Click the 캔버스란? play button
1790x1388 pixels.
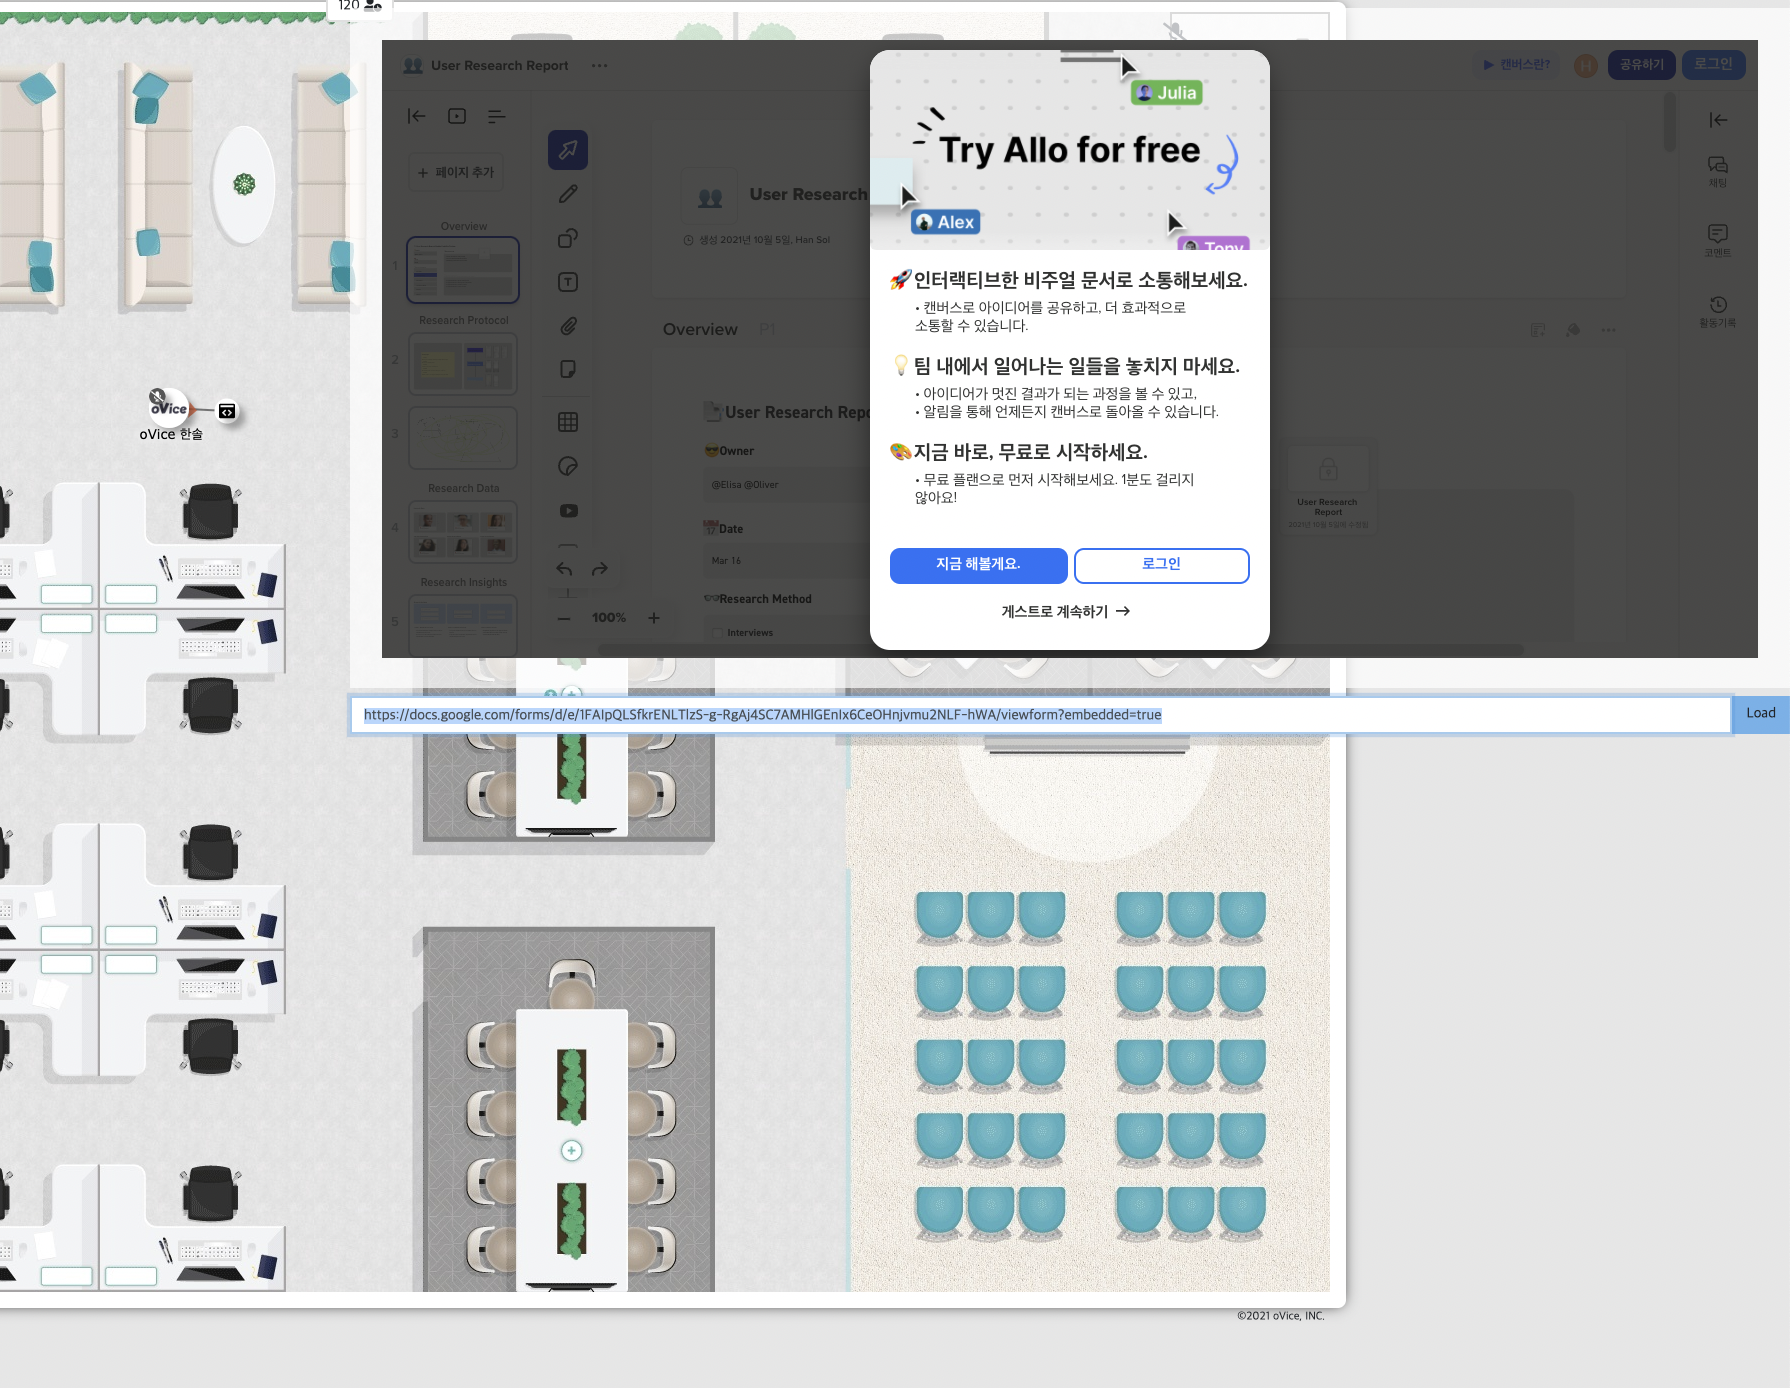[1516, 65]
